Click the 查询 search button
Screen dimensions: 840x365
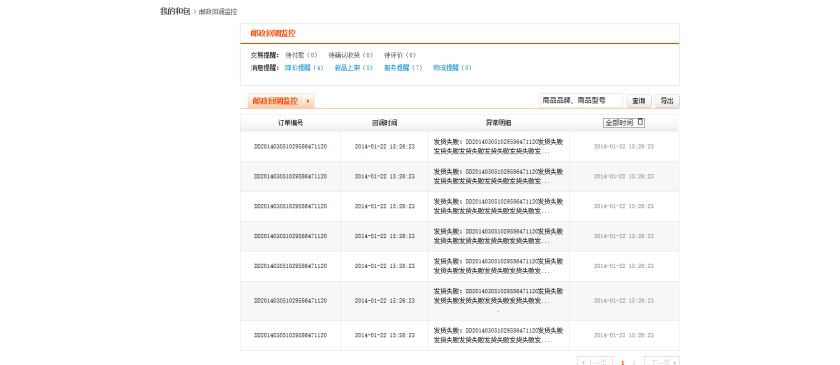[x=639, y=101]
